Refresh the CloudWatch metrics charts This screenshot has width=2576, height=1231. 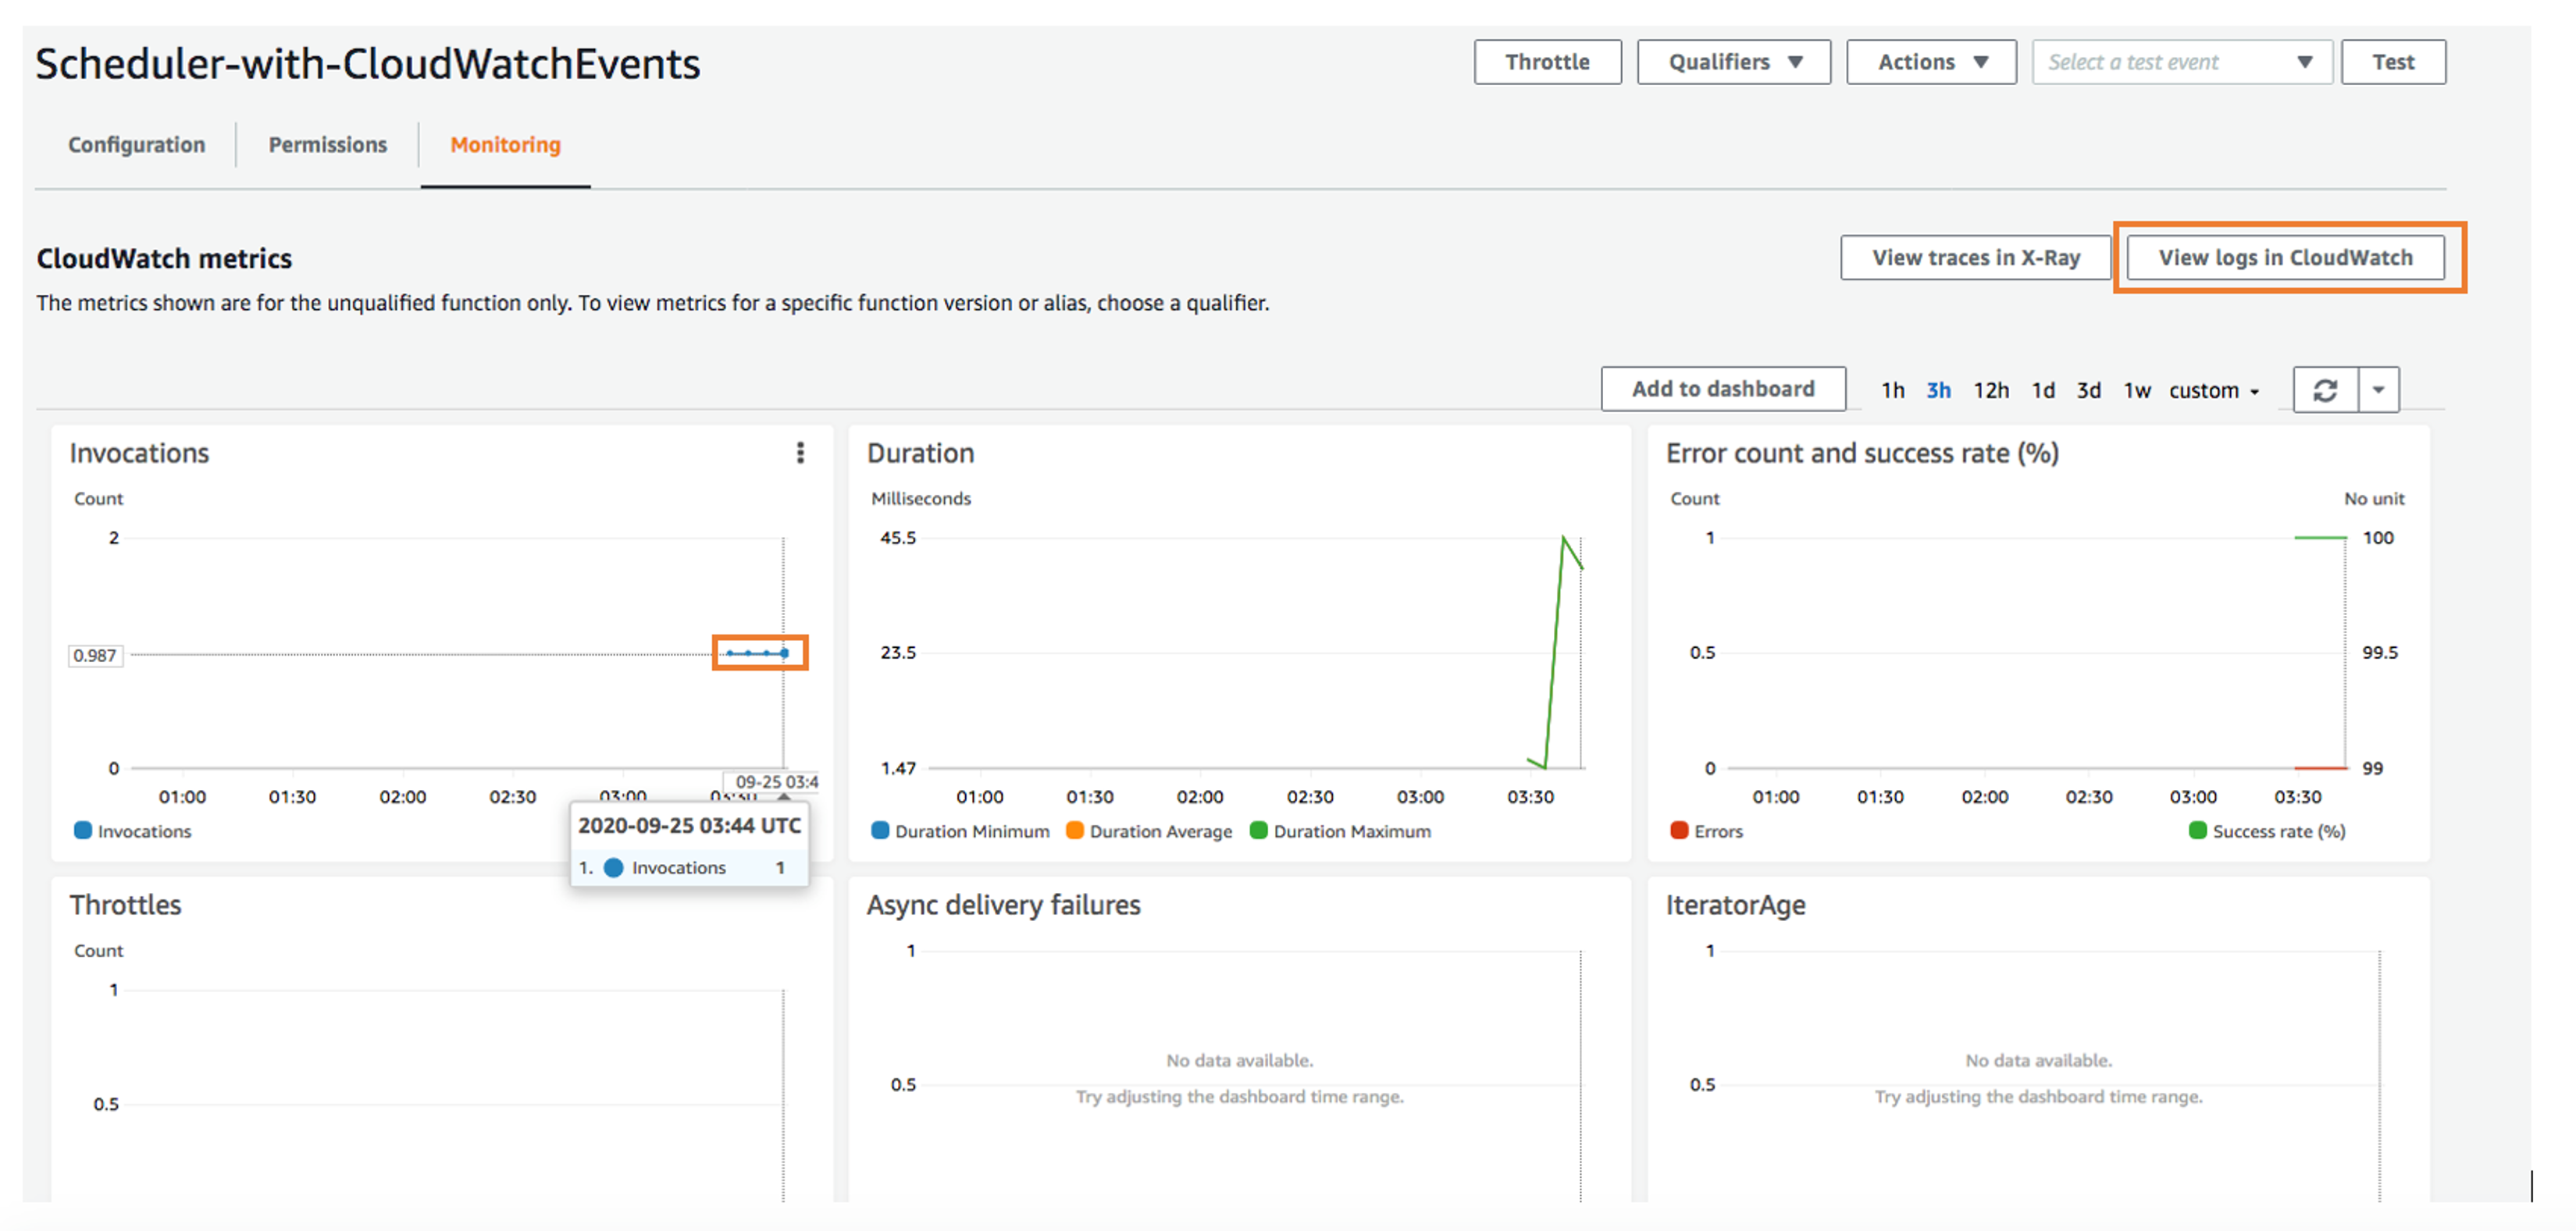click(2325, 389)
